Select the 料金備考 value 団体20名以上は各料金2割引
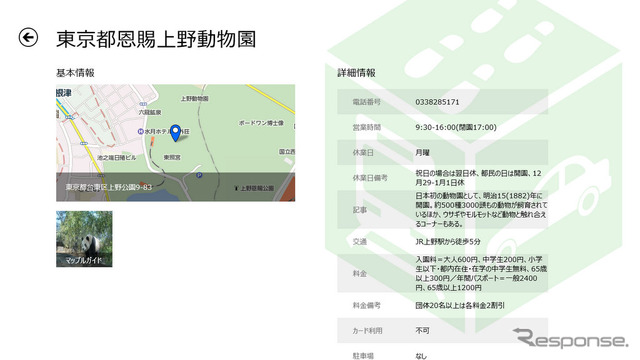The image size is (640, 360). (x=460, y=305)
